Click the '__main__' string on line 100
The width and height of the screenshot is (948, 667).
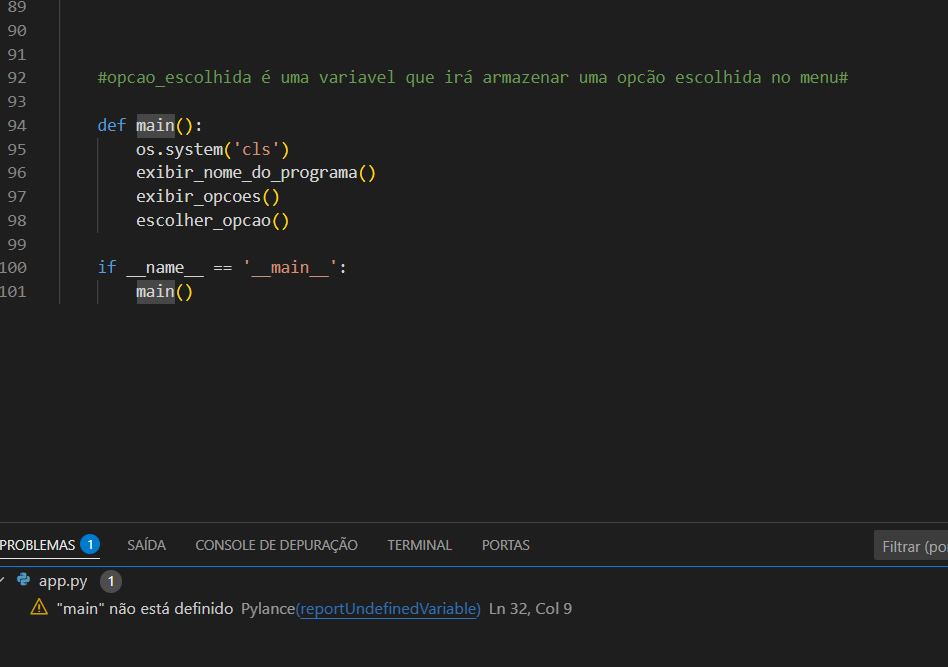(290, 268)
